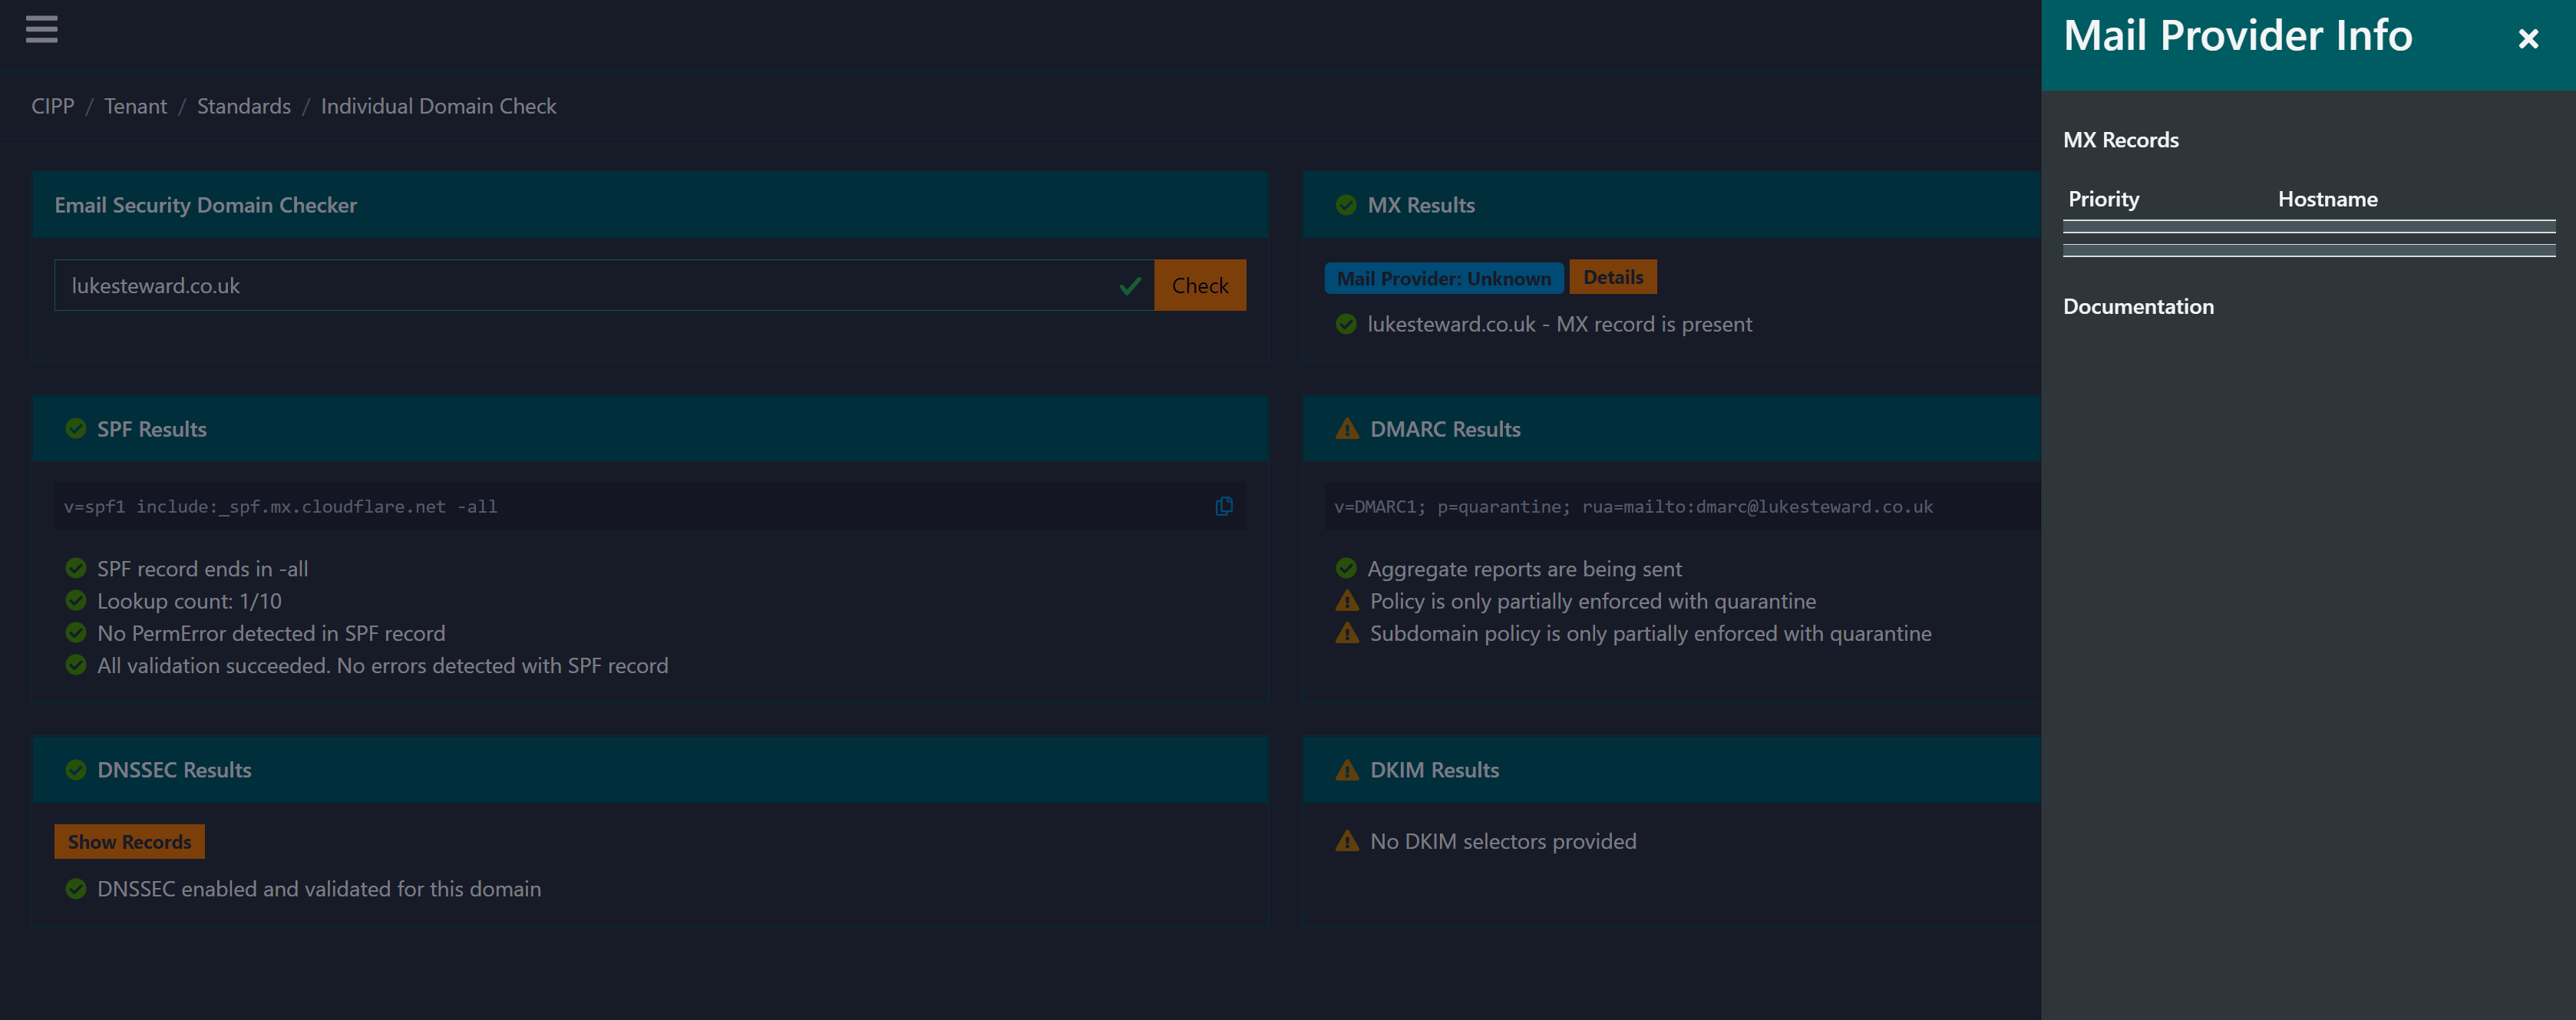The width and height of the screenshot is (2576, 1020).
Task: Click the DKIM Results warning icon
Action: coord(1346,770)
